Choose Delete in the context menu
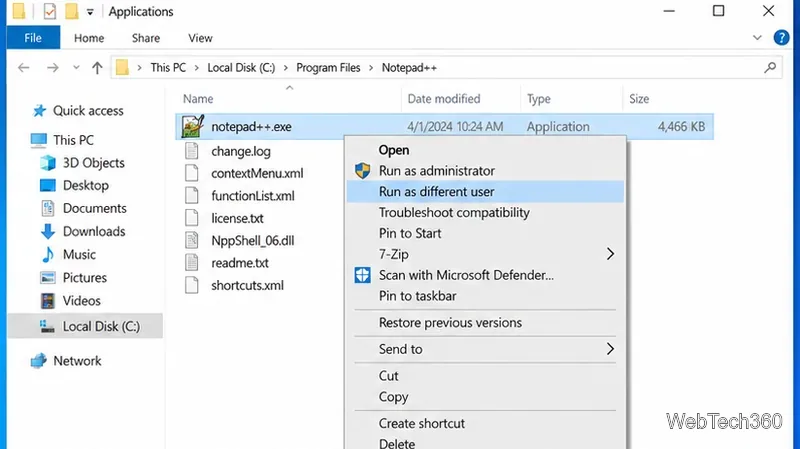 click(x=485, y=443)
